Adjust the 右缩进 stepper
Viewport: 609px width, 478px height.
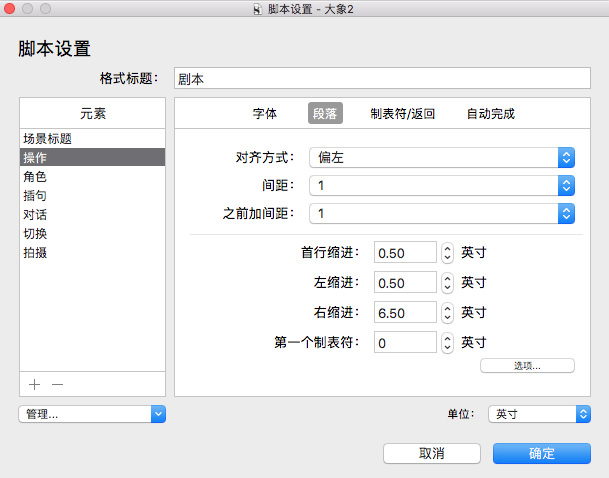(x=447, y=313)
